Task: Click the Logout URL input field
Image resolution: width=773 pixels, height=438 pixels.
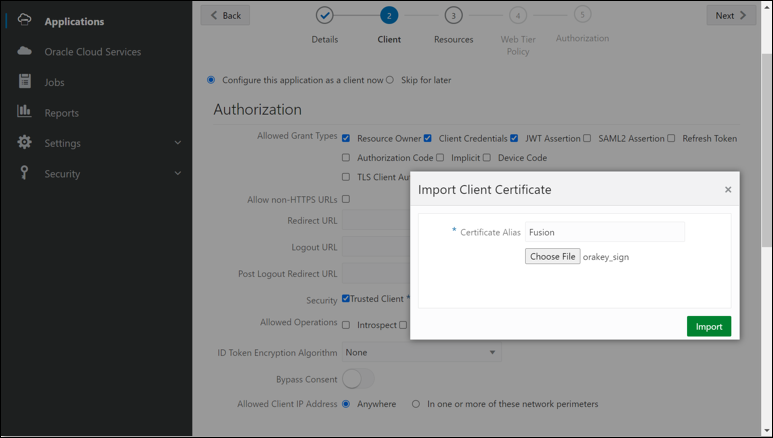Action: click(x=376, y=247)
